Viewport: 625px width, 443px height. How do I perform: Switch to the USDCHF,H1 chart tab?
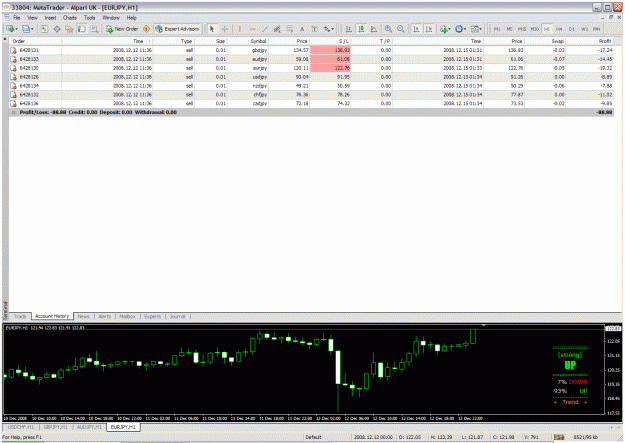point(21,427)
